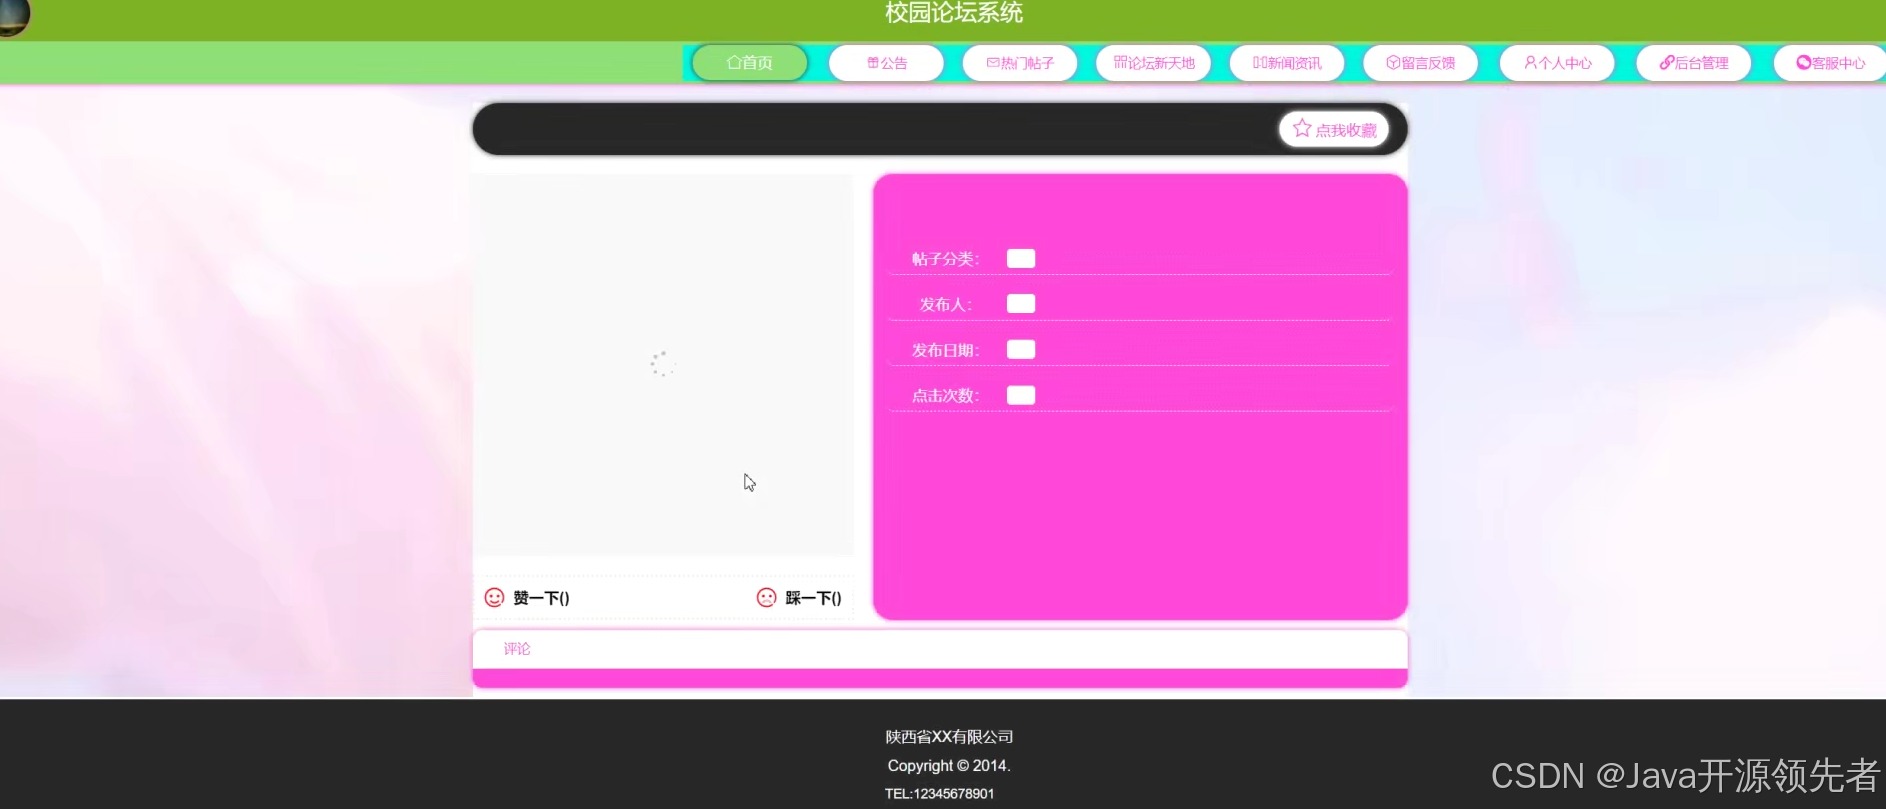Go to 后台管理 admin backend
This screenshot has width=1886, height=809.
1694,62
